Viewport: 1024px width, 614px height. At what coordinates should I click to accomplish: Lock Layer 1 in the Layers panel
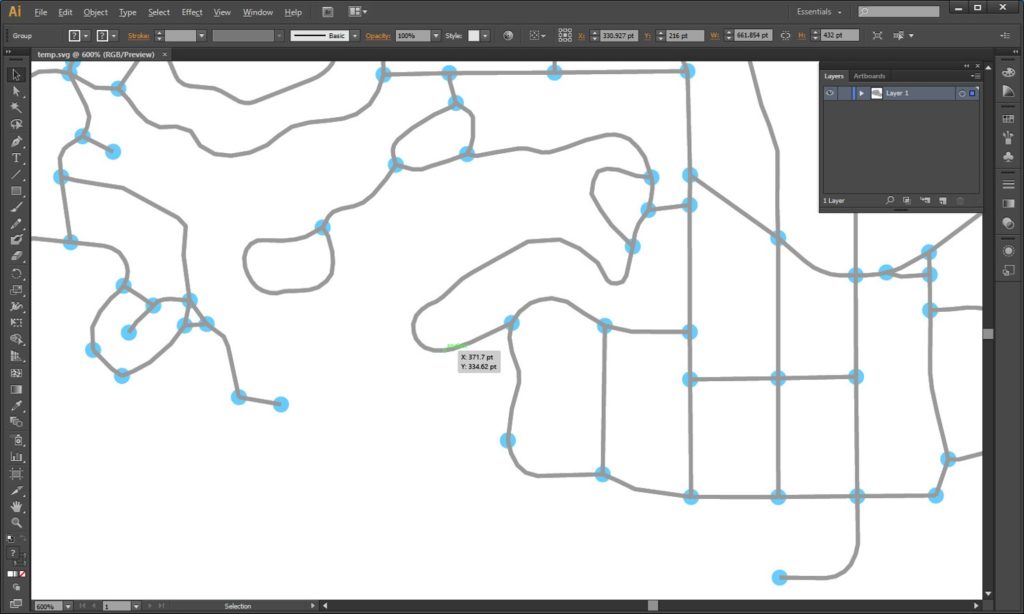[843, 93]
